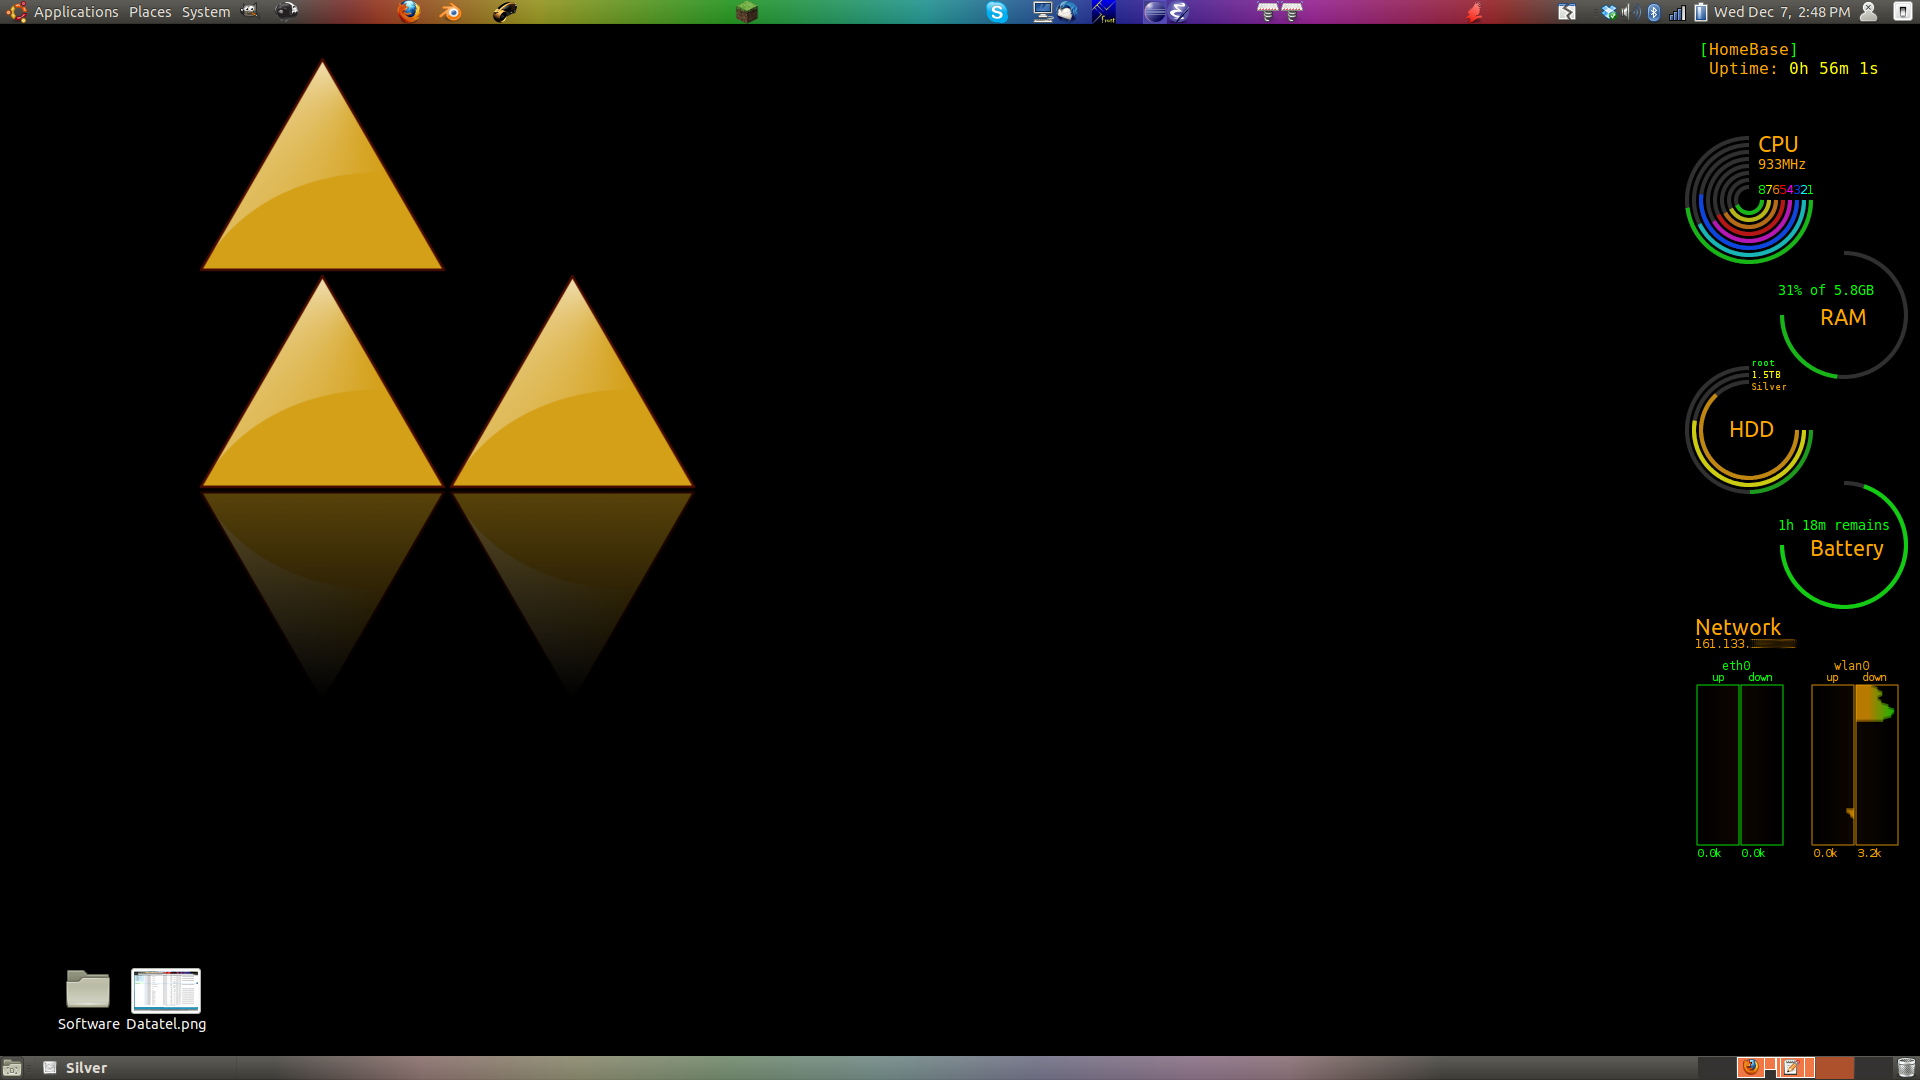
Task: Open the racing car game launcher
Action: click(x=505, y=12)
